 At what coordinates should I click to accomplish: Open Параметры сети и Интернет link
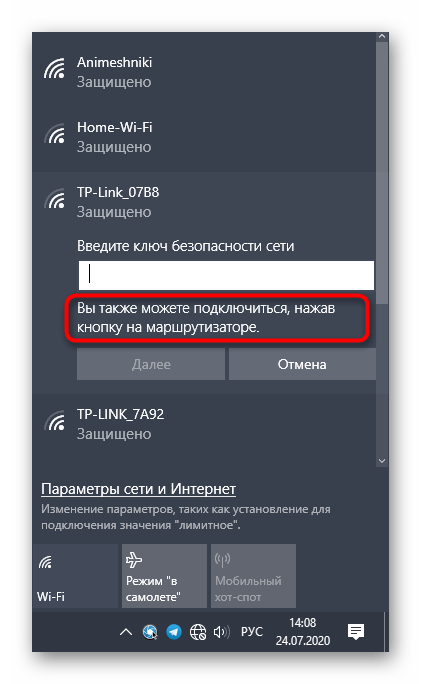pos(138,489)
